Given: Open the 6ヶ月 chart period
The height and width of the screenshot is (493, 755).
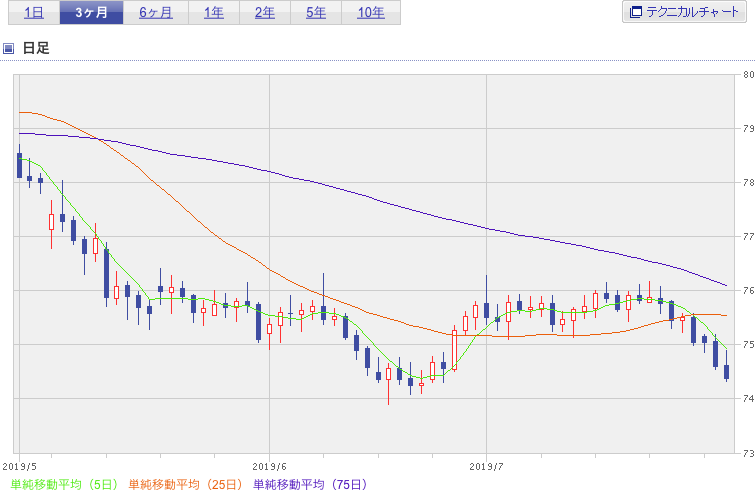Looking at the screenshot, I should (156, 13).
